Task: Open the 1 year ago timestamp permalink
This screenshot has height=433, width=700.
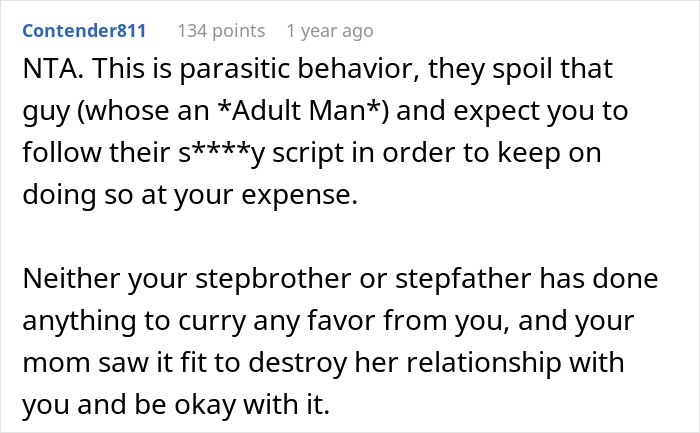Action: click(330, 31)
